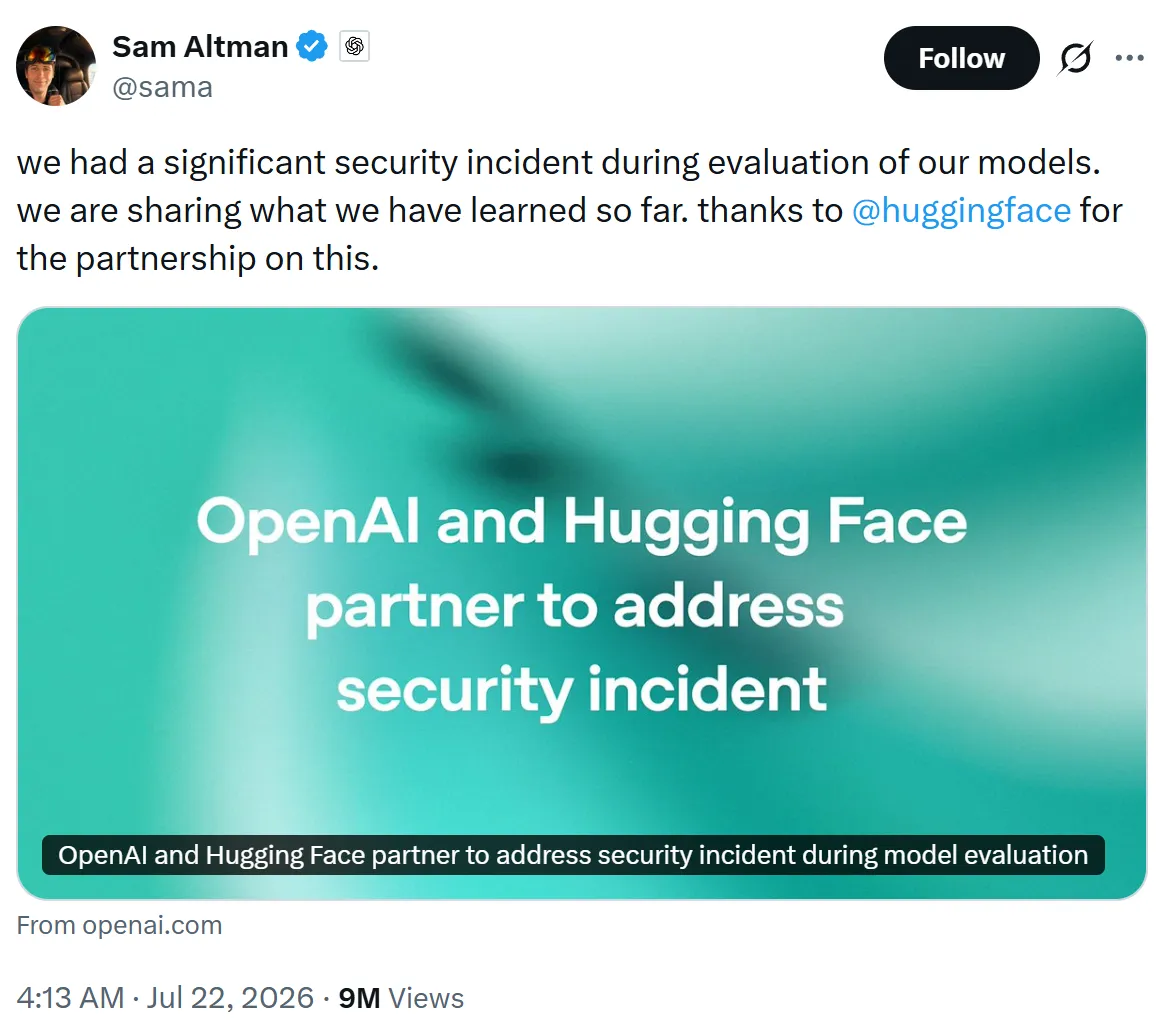
Task: Click the dark caption bar on the card
Action: coord(573,855)
